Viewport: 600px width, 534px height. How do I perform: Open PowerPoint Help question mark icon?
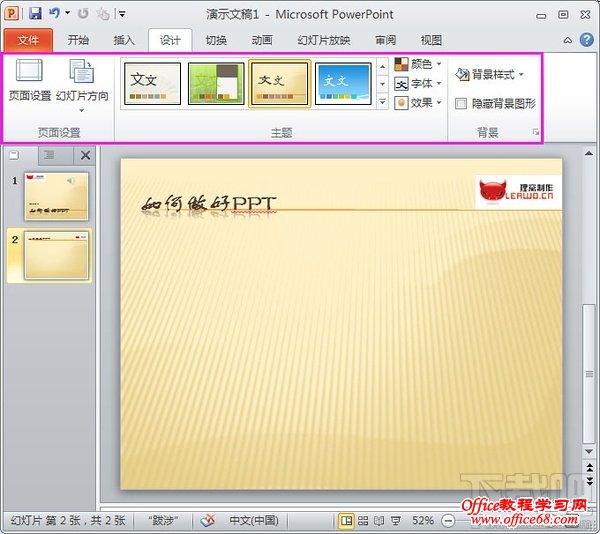(587, 40)
